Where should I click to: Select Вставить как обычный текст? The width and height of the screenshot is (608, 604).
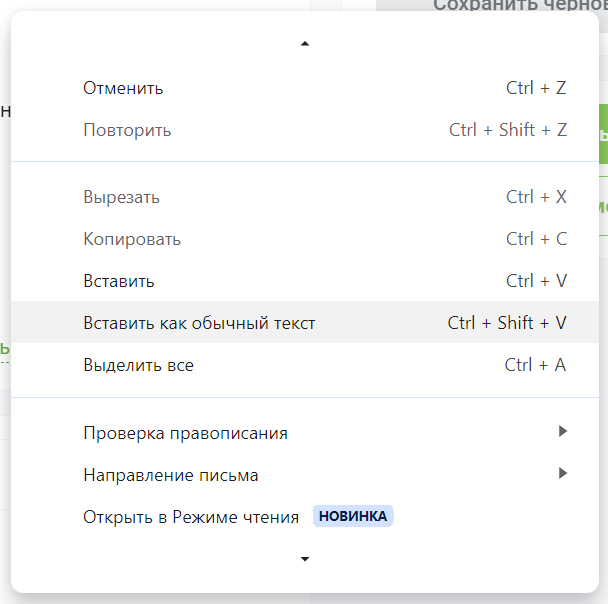(199, 323)
